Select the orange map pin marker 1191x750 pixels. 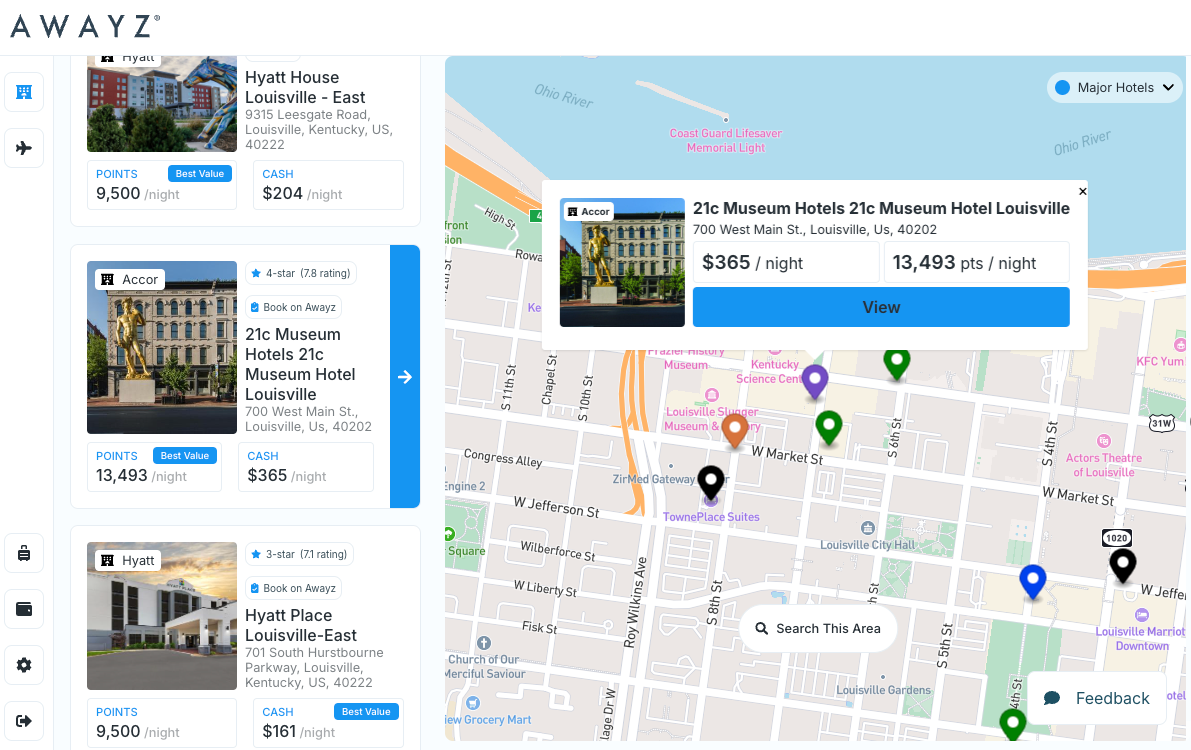point(735,430)
